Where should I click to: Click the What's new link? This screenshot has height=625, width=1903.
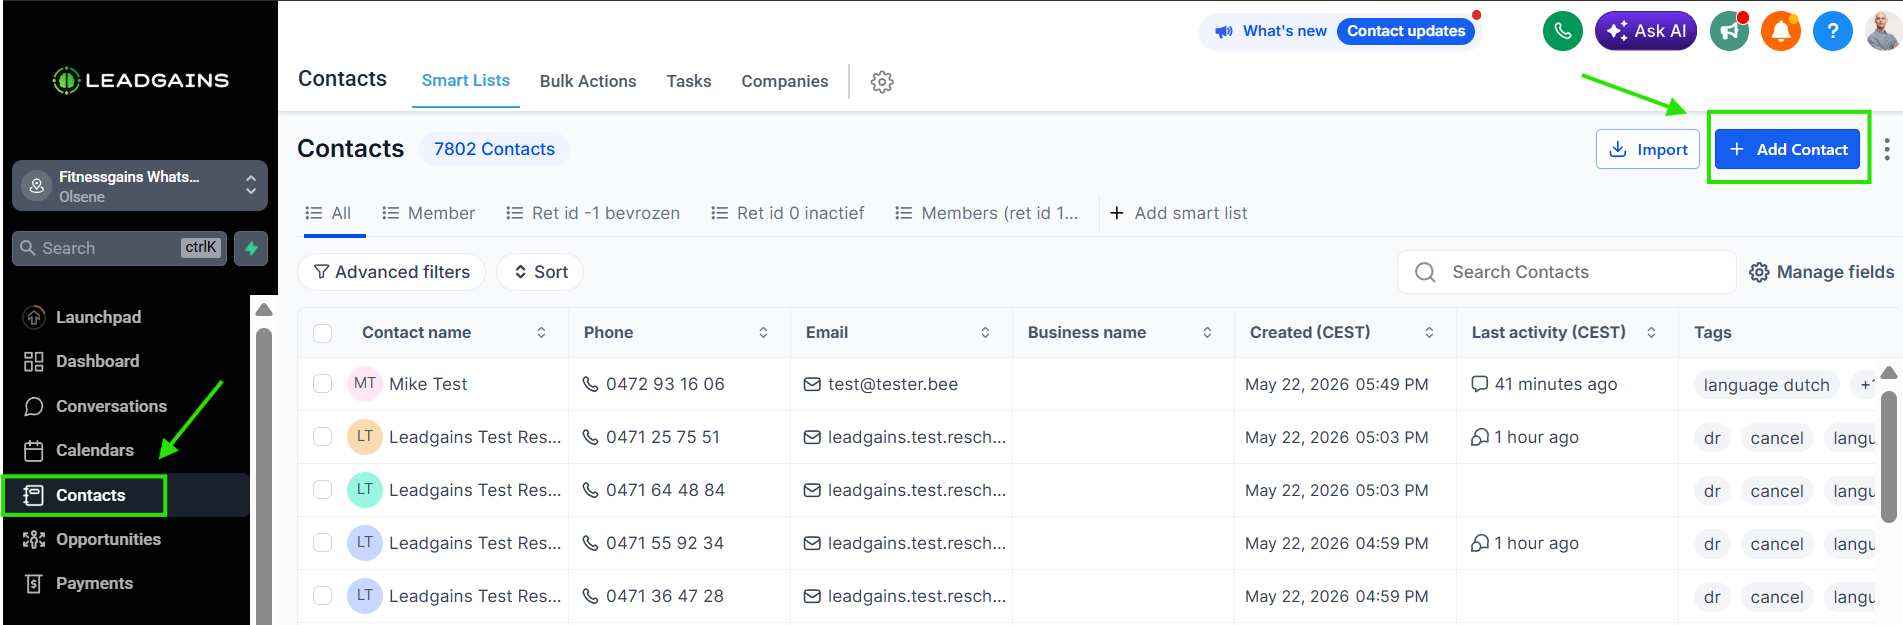tap(1284, 31)
